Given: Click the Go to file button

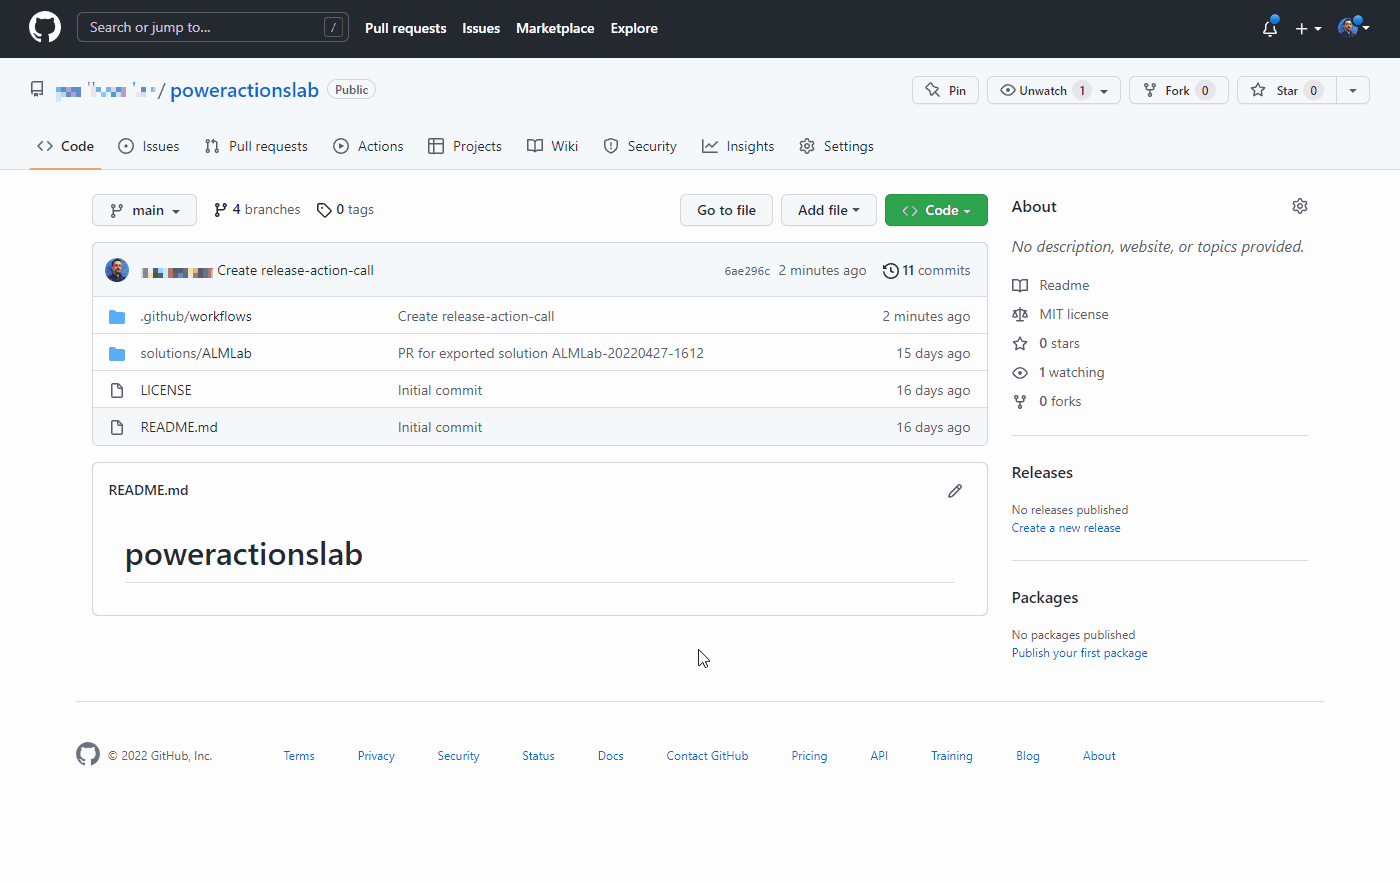Looking at the screenshot, I should tap(726, 210).
